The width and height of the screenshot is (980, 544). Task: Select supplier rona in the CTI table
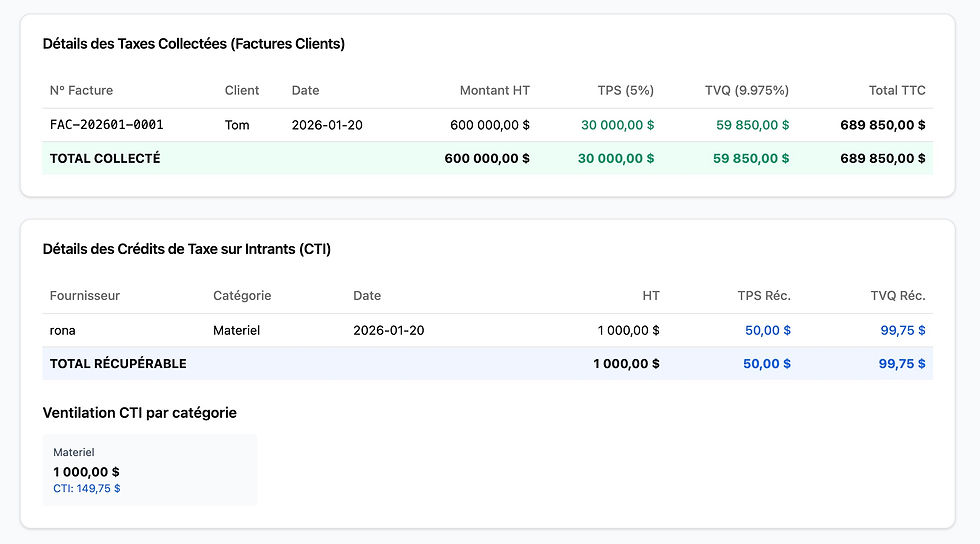click(x=63, y=330)
